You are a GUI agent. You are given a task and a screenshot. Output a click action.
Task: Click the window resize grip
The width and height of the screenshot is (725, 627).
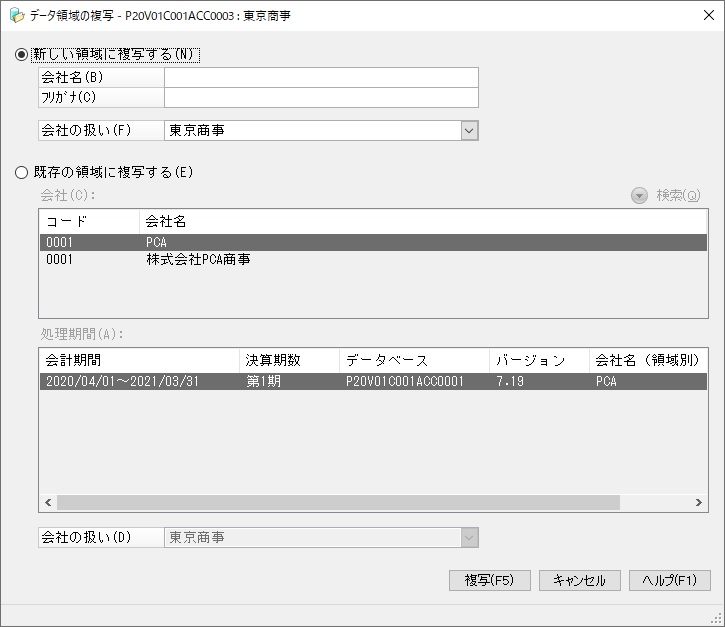tap(716, 619)
